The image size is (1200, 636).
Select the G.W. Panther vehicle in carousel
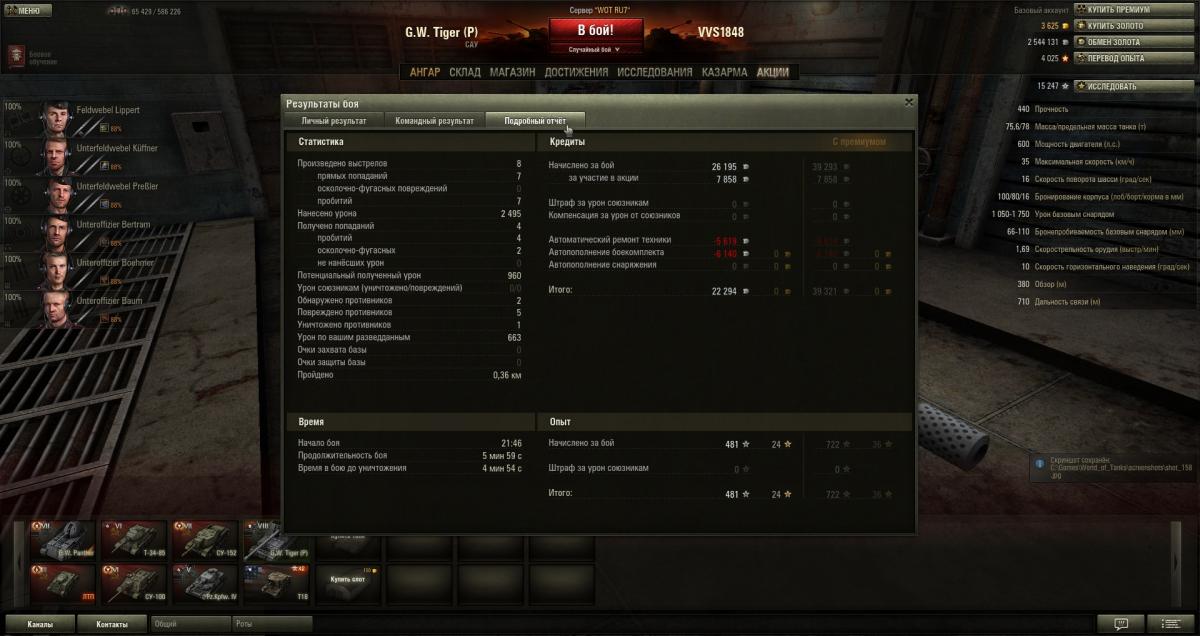[63, 540]
